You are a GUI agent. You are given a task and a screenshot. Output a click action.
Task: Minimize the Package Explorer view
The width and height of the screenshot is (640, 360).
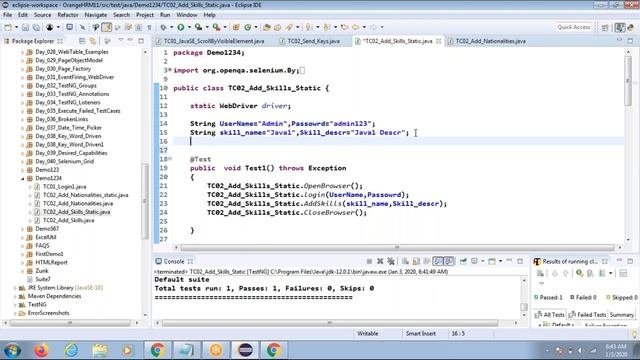coord(130,40)
